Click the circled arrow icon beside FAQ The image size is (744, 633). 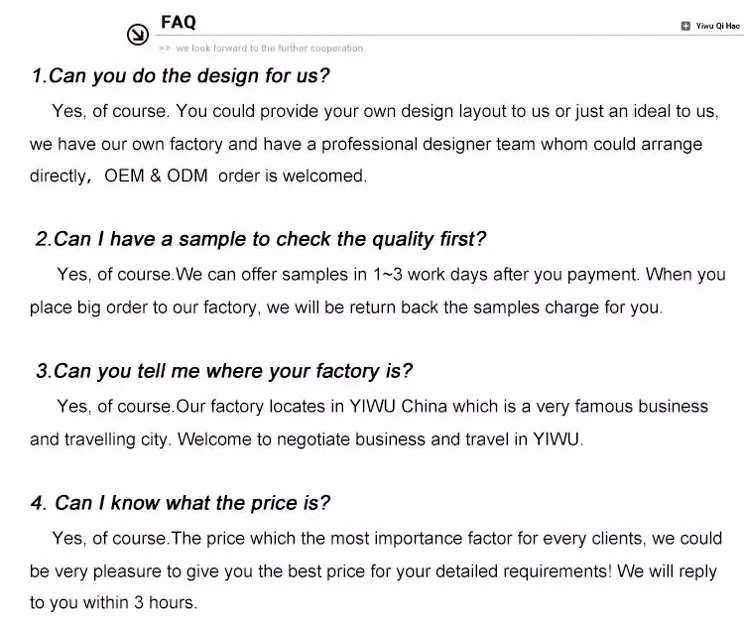(136, 36)
